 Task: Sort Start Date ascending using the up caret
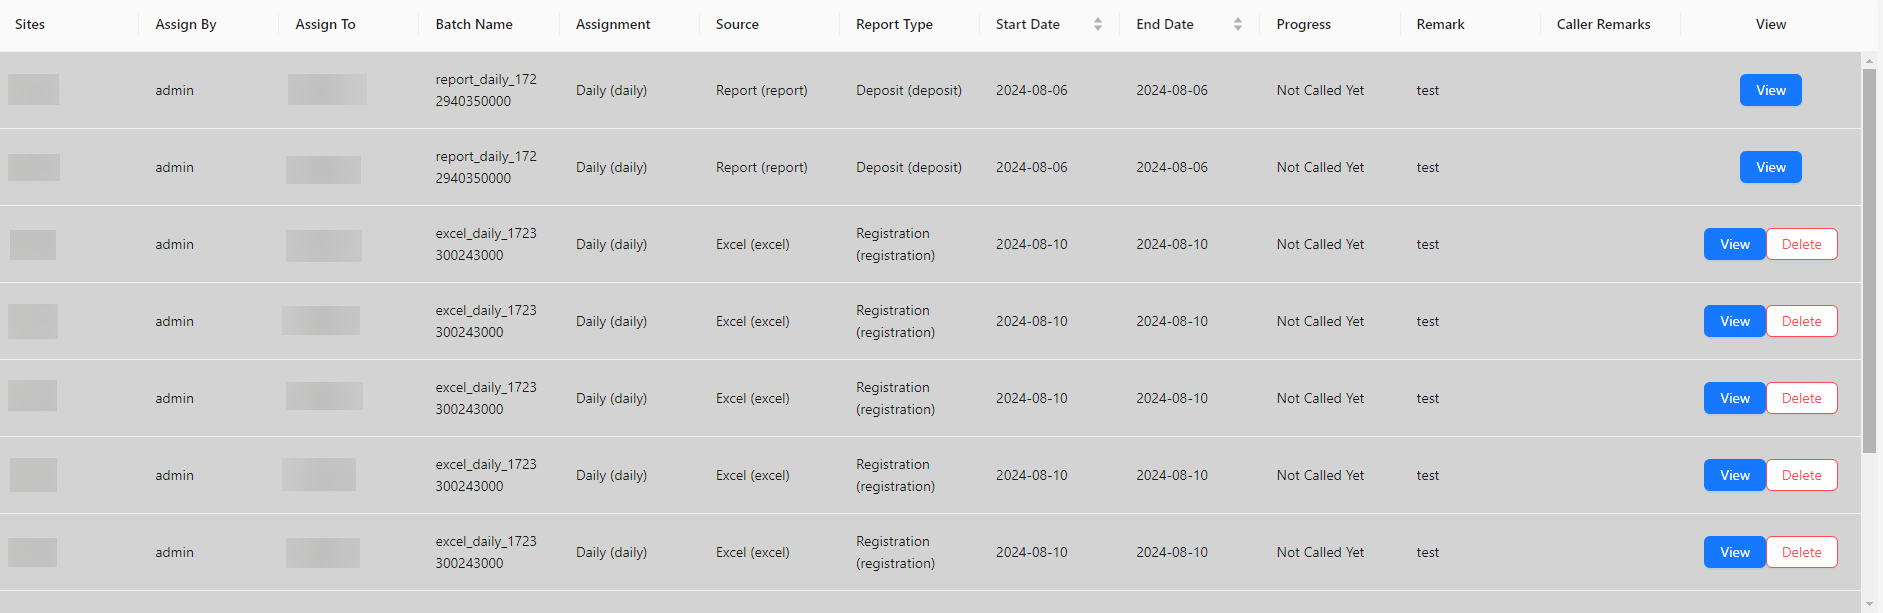pos(1097,18)
